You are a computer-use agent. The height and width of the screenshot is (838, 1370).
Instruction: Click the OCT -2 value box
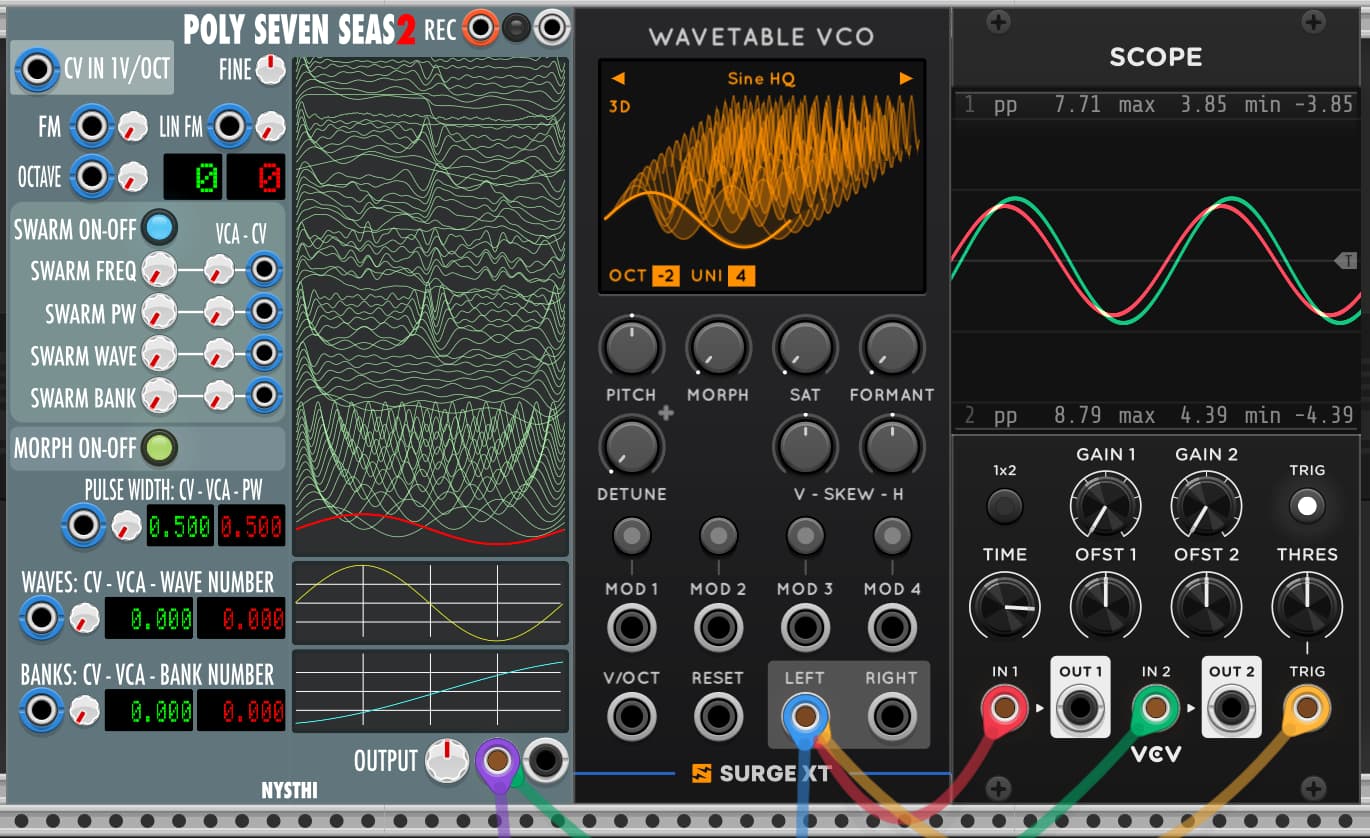coord(666,276)
